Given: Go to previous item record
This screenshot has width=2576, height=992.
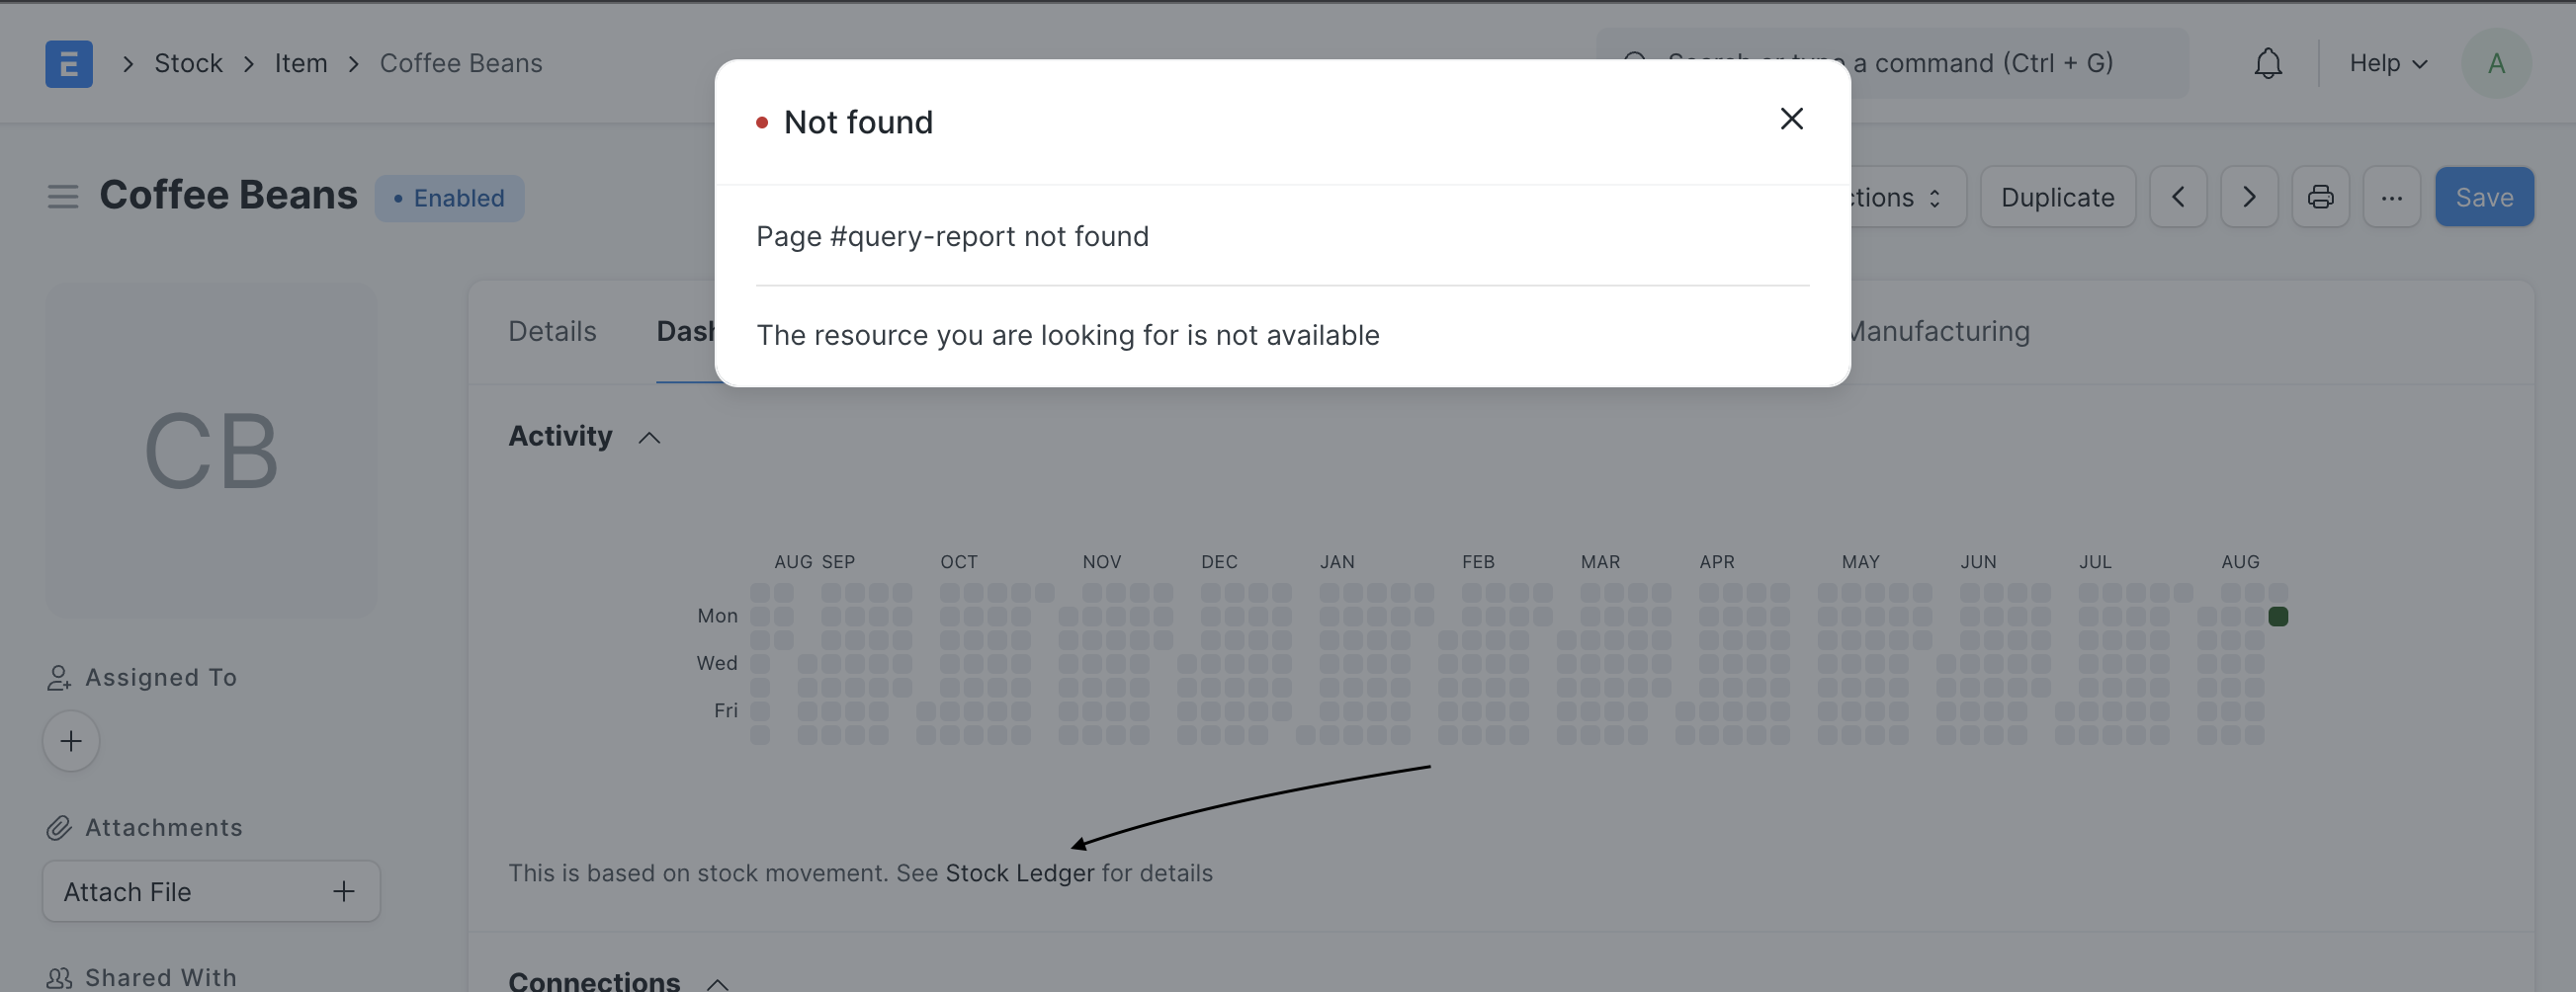Looking at the screenshot, I should 2178,196.
